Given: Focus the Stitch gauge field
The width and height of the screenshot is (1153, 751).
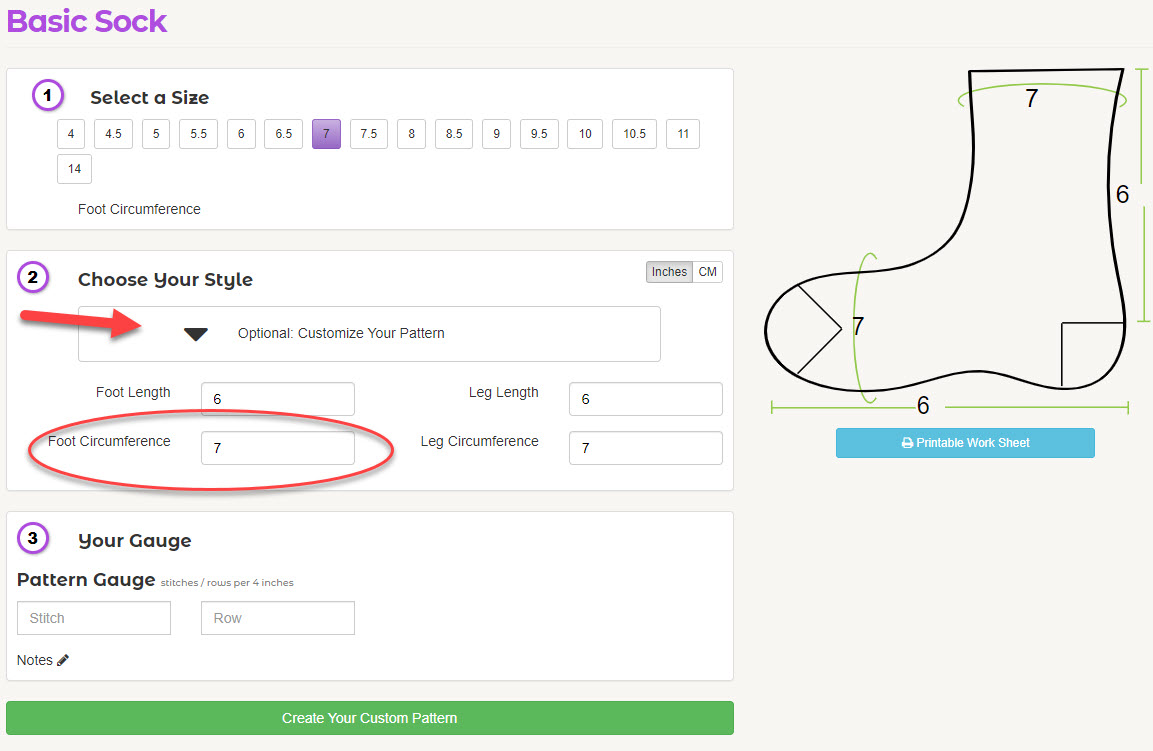Looking at the screenshot, I should tap(94, 618).
